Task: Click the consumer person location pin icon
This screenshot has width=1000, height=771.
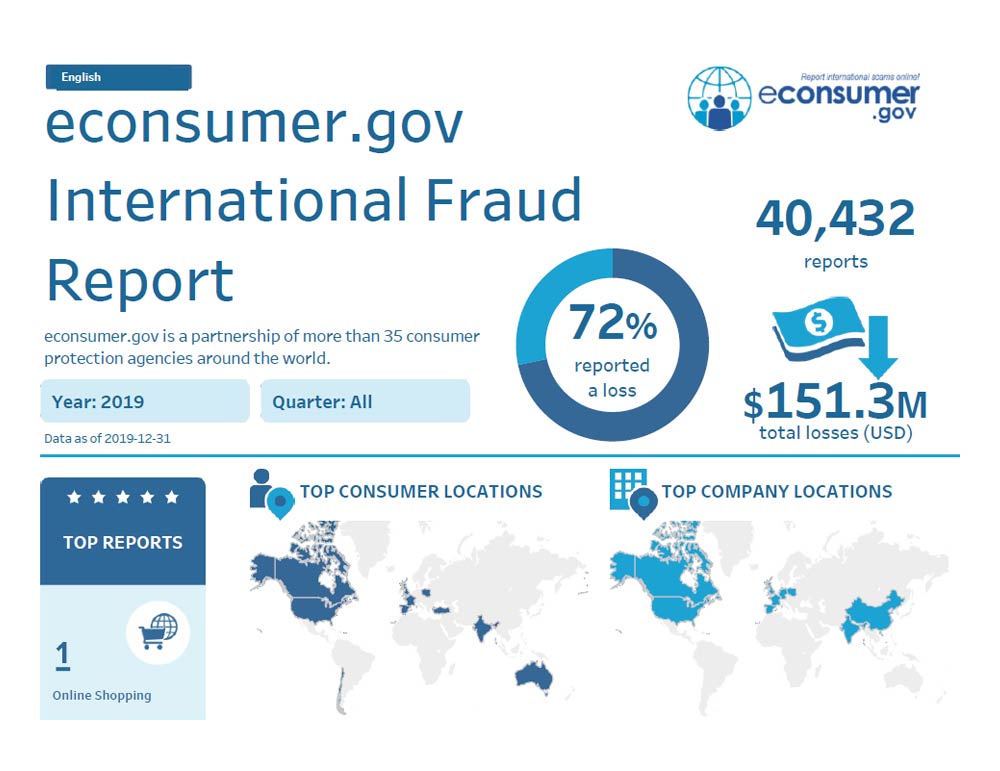Action: click(269, 492)
